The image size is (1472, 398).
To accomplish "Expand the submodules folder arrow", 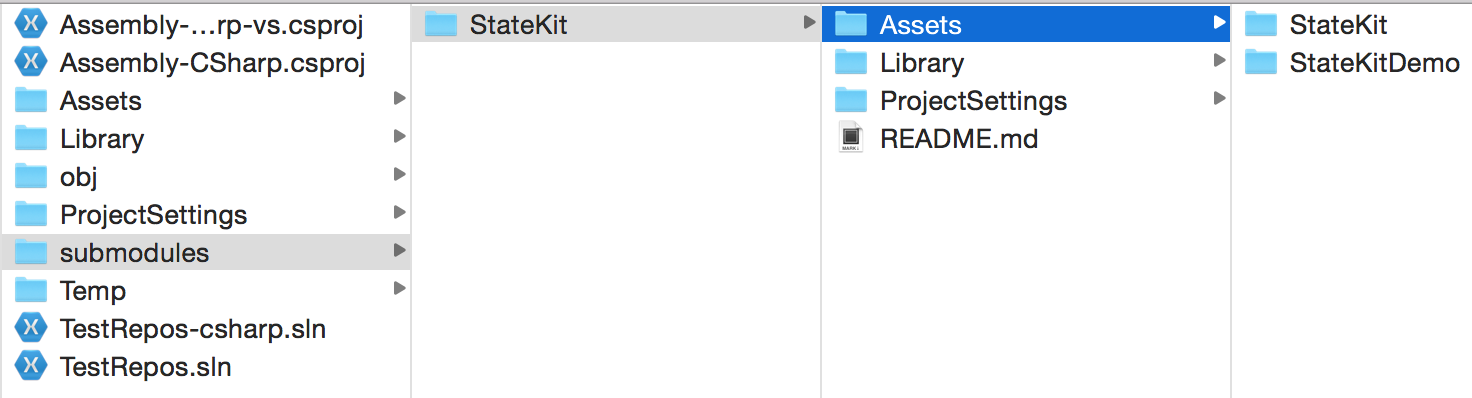I will click(399, 250).
